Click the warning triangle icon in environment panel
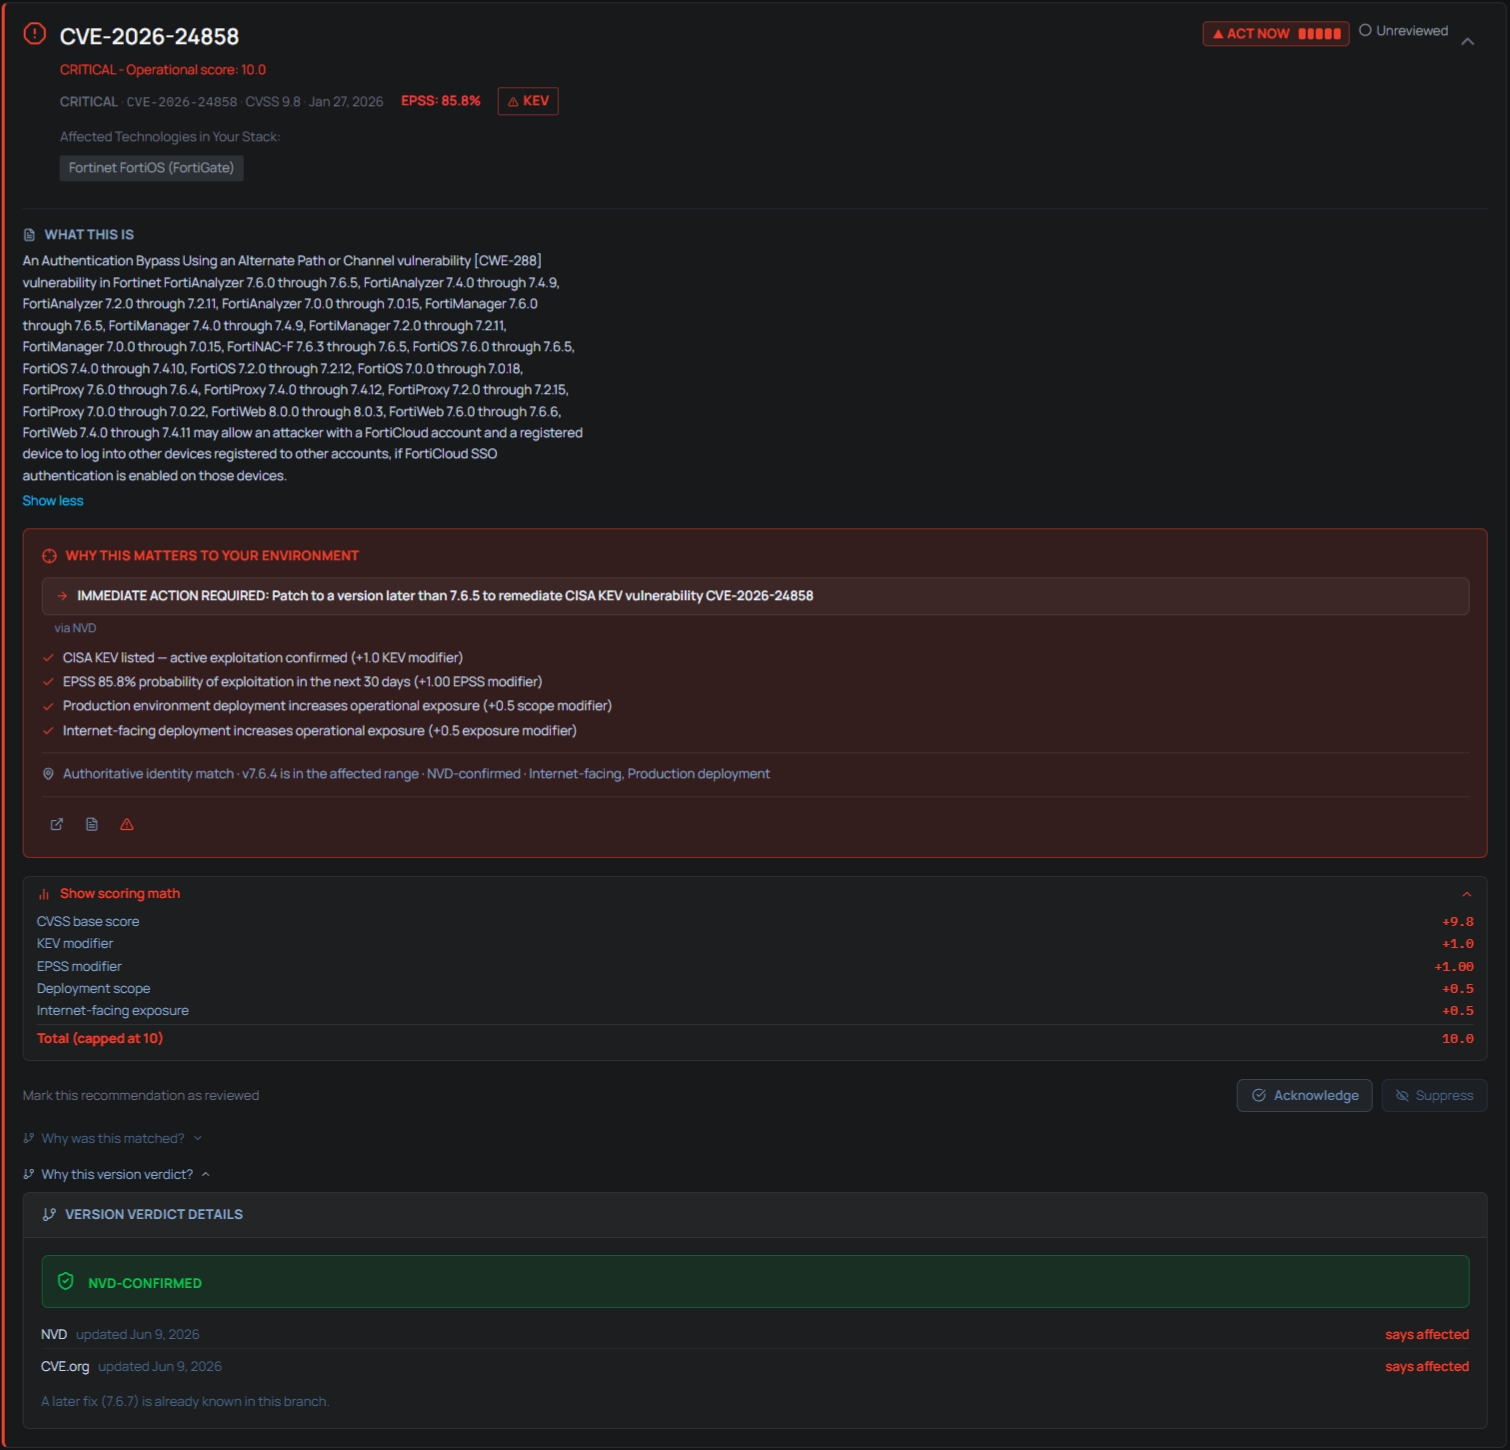 coord(127,824)
